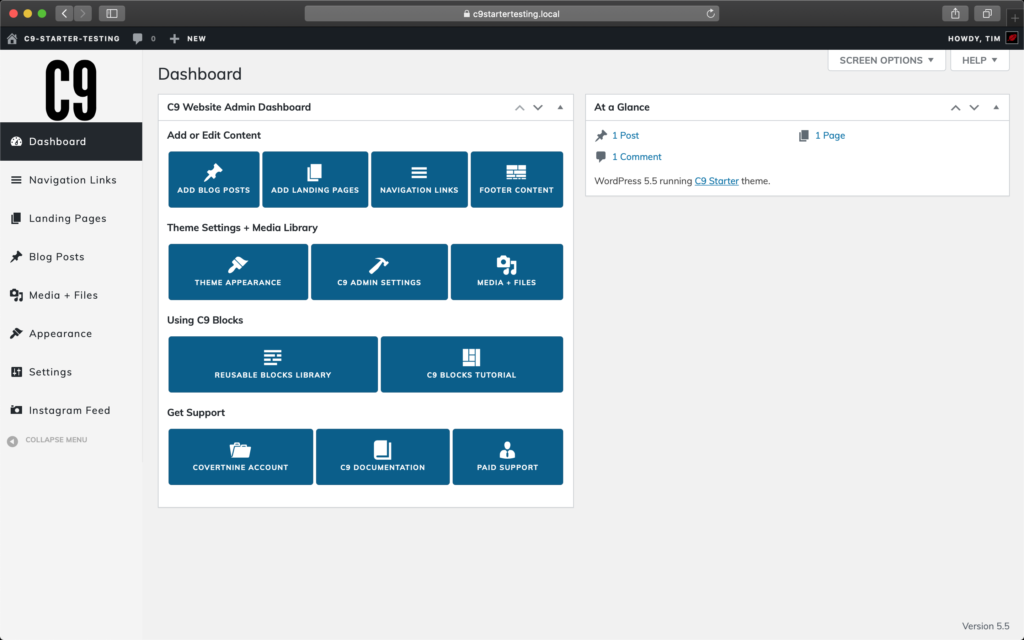Screen dimensions: 1024x640
Task: Open Navigation Links in the sidebar
Action: 71,180
